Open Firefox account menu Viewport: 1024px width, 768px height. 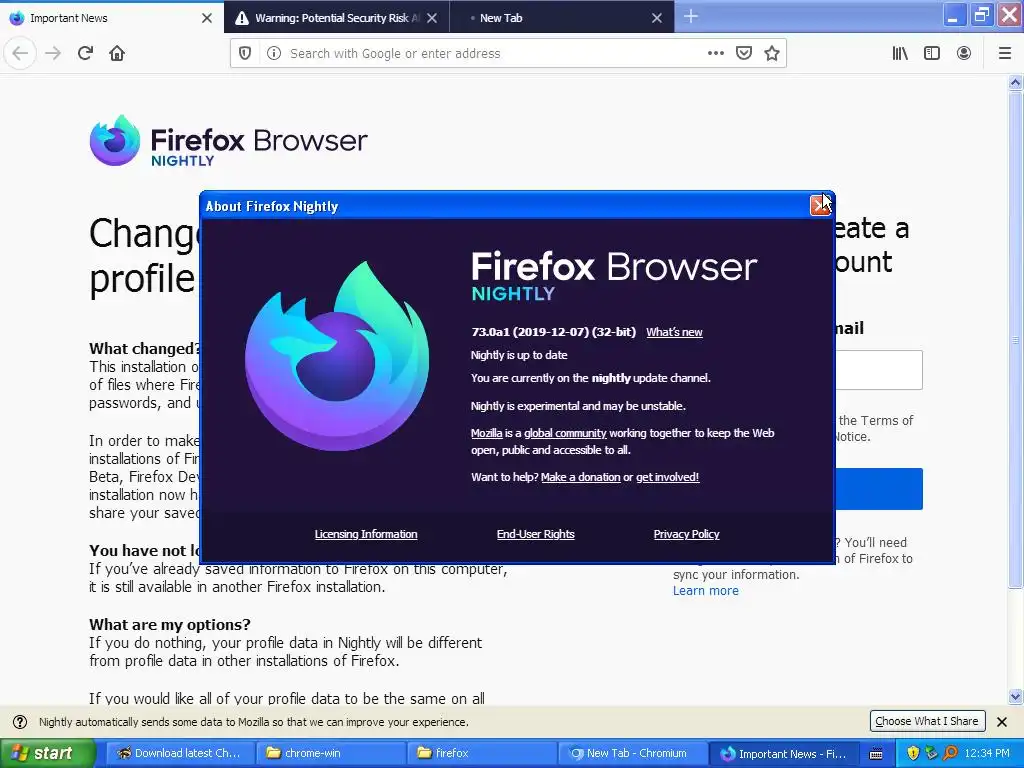963,53
